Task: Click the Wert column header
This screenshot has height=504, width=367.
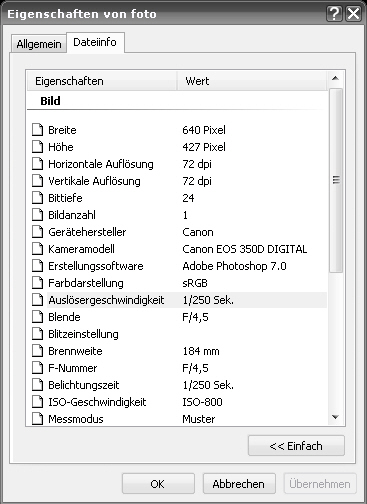Action: pos(252,81)
